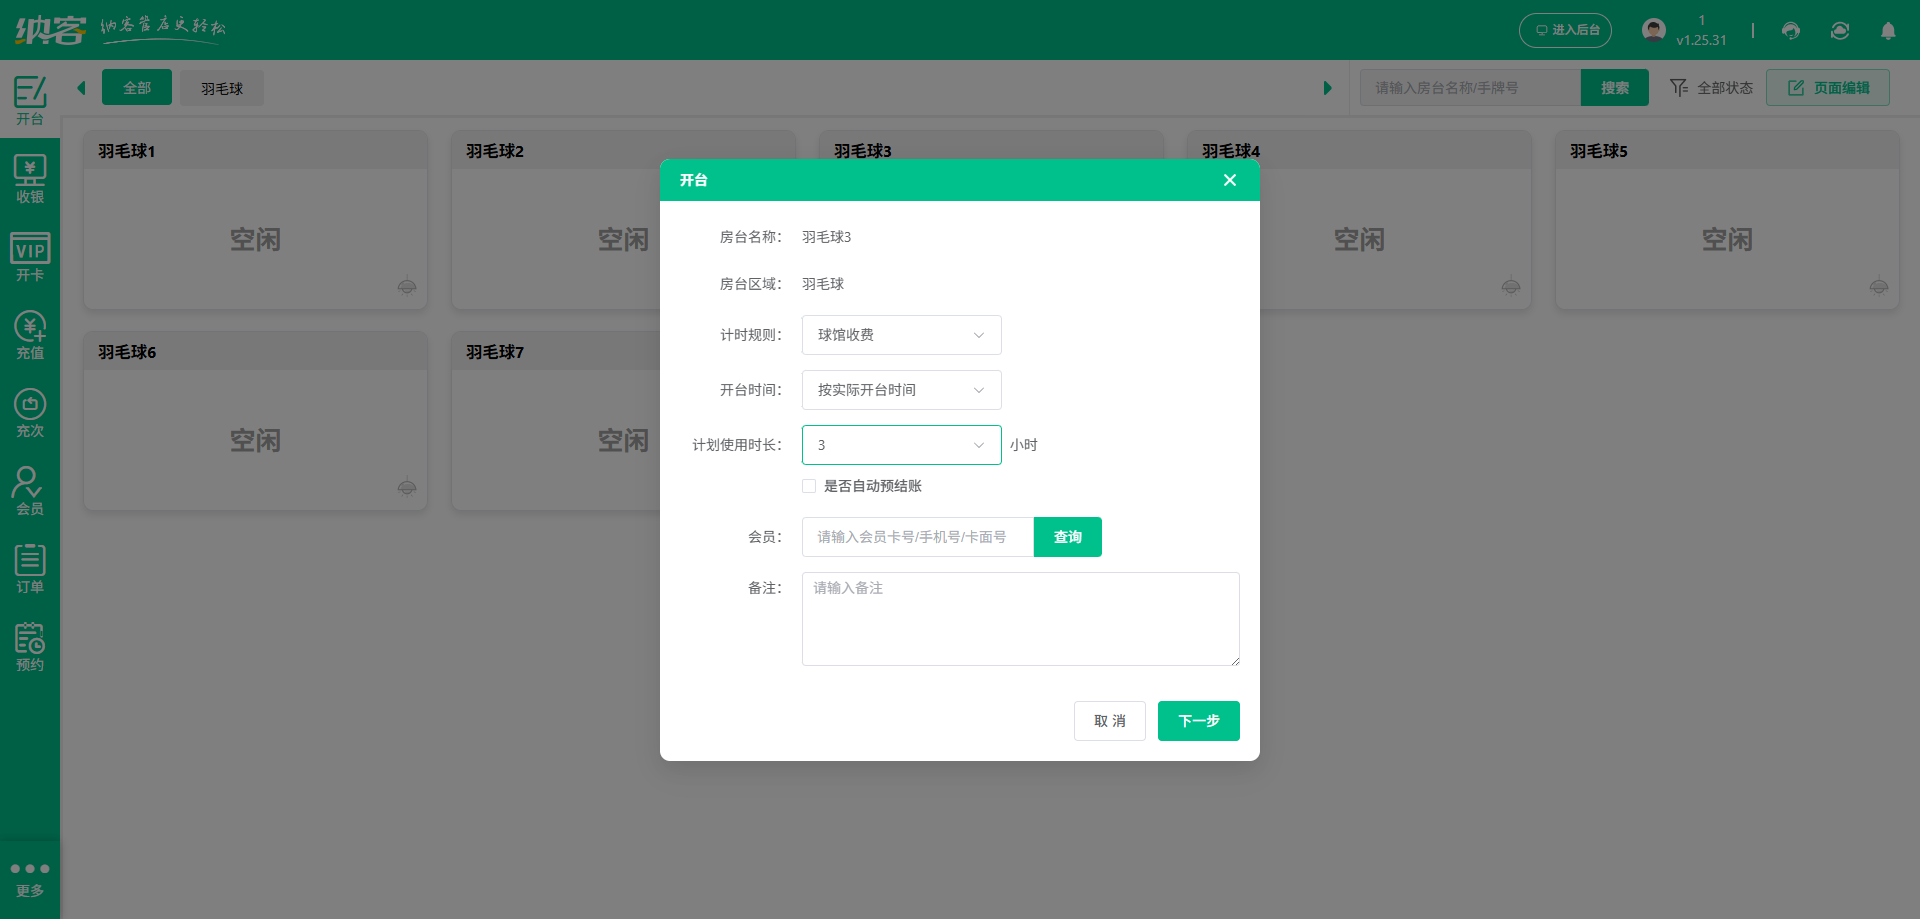Open the 开台时间 start time dropdown

900,390
